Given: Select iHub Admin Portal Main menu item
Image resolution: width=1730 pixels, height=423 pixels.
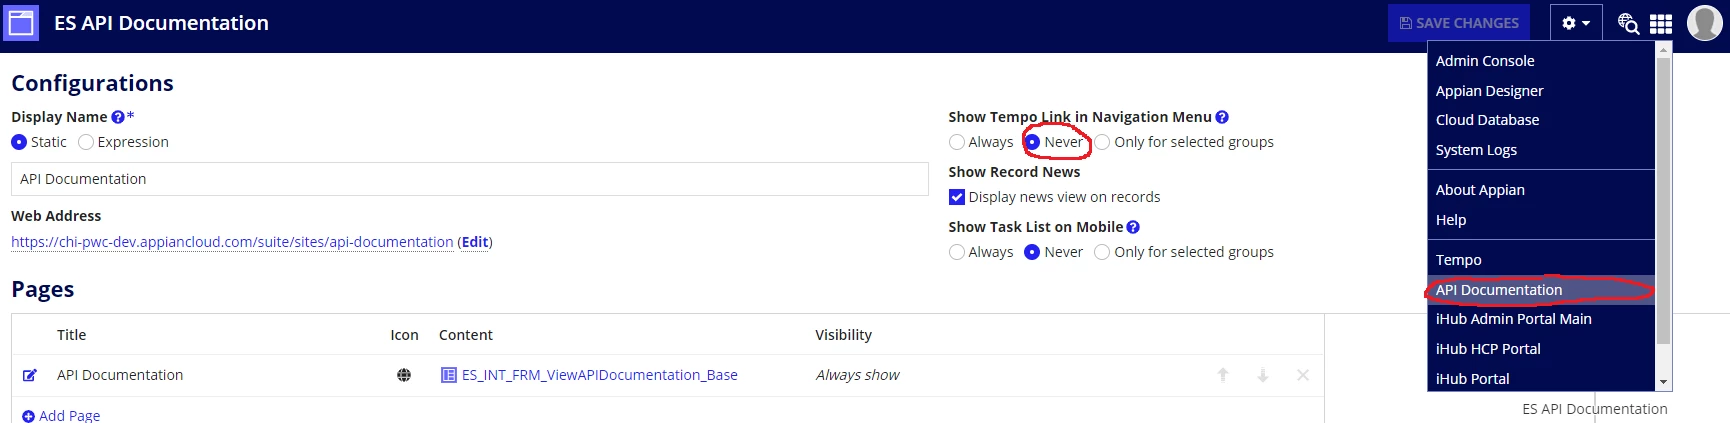Looking at the screenshot, I should [x=1541, y=319].
